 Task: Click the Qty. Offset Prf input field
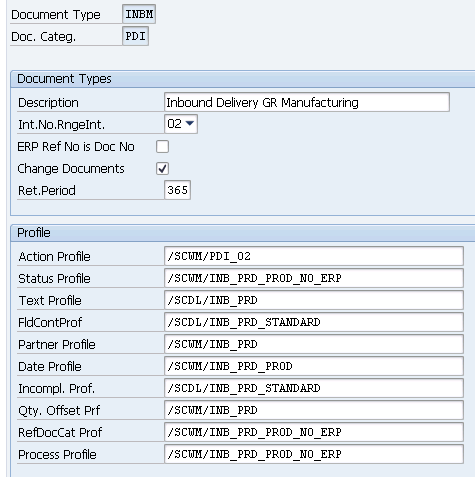(314, 410)
